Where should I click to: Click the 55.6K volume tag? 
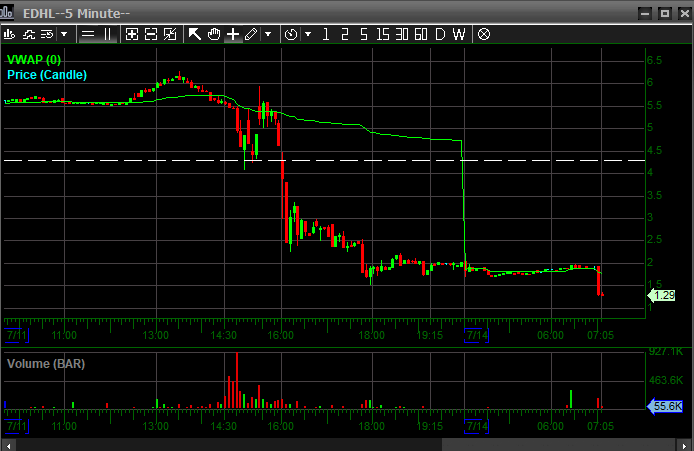665,406
